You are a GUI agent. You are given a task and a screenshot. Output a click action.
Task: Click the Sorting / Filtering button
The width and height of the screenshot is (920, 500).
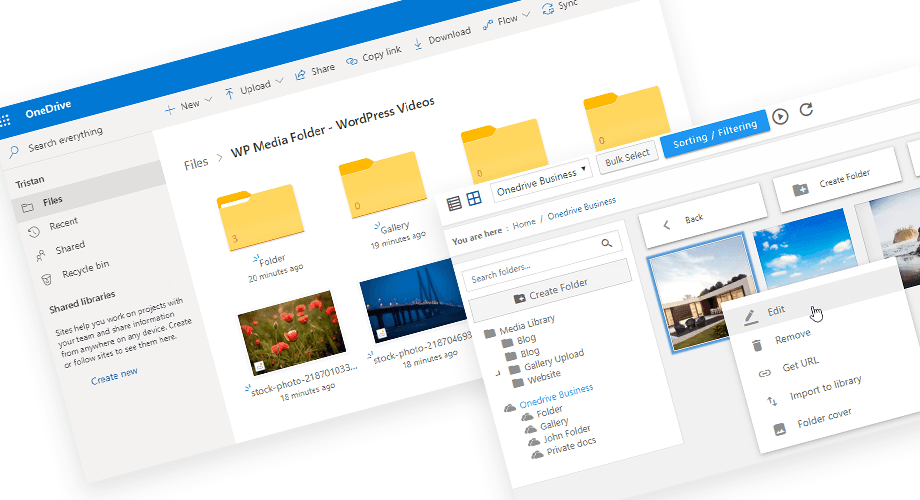pyautogui.click(x=714, y=135)
